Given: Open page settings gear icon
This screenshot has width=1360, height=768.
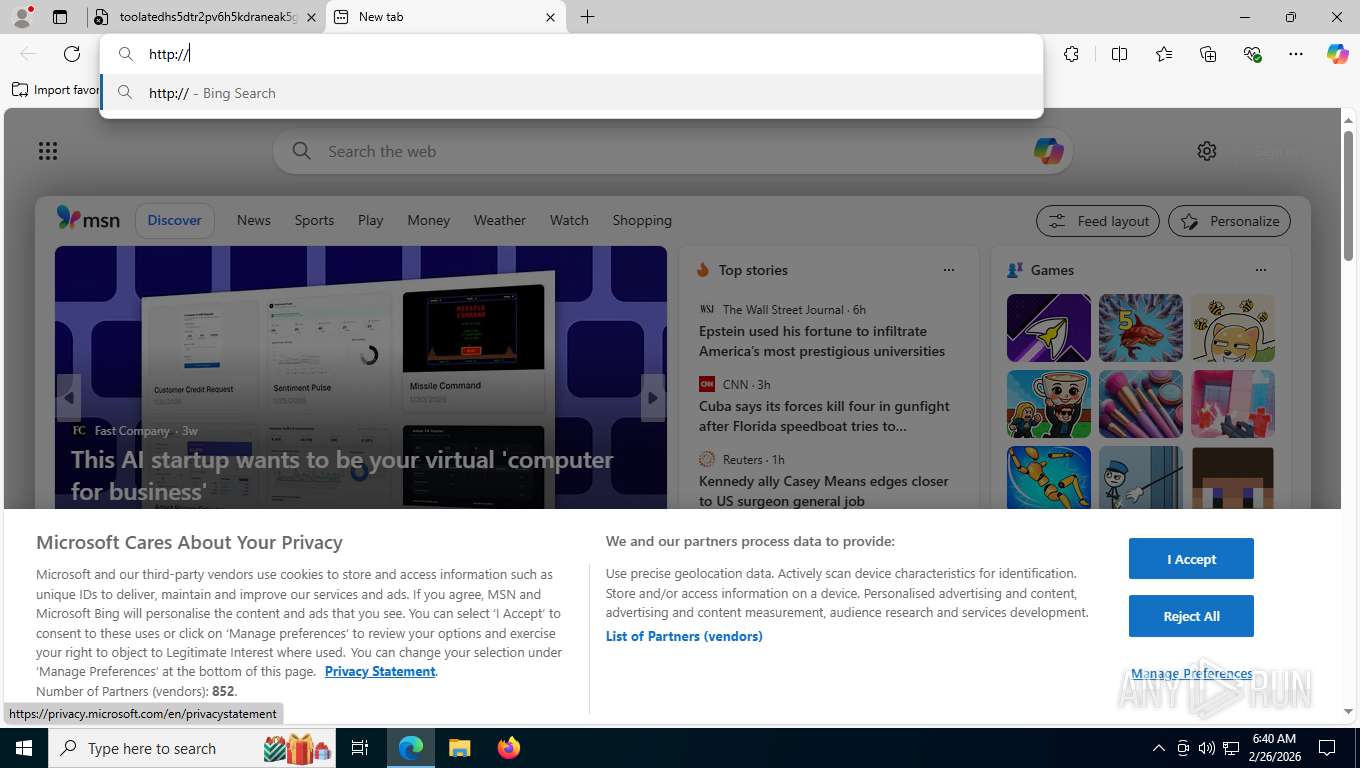Looking at the screenshot, I should click(x=1207, y=151).
